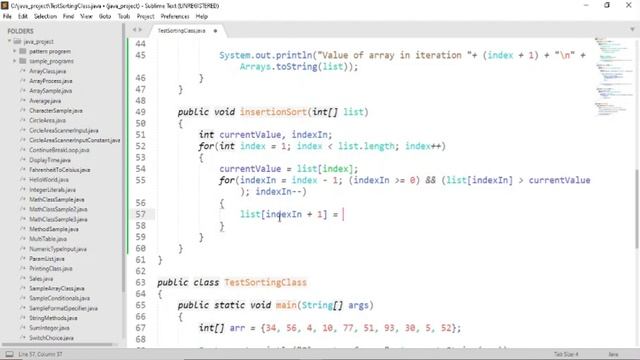Open the Preferences menu
This screenshot has width=640, height=360.
[x=175, y=16]
